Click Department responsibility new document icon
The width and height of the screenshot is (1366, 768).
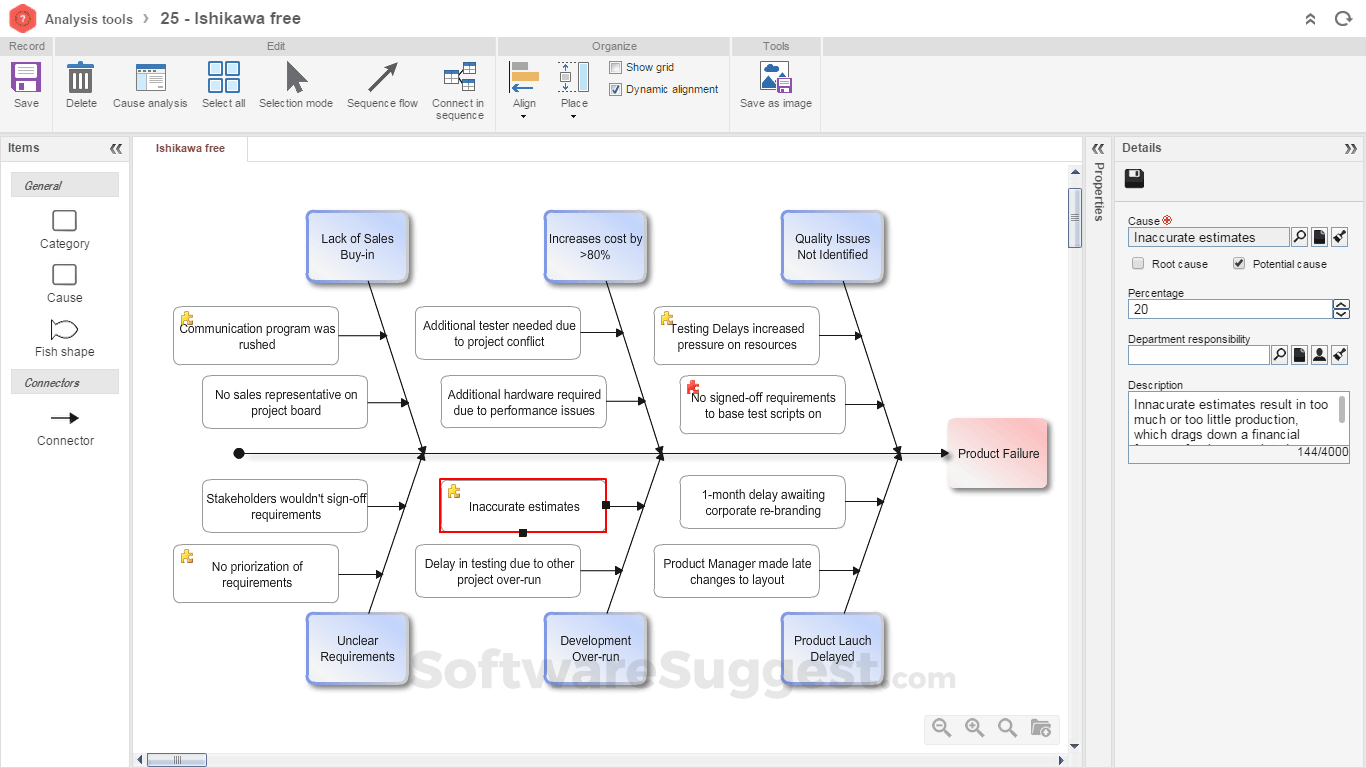(1299, 355)
